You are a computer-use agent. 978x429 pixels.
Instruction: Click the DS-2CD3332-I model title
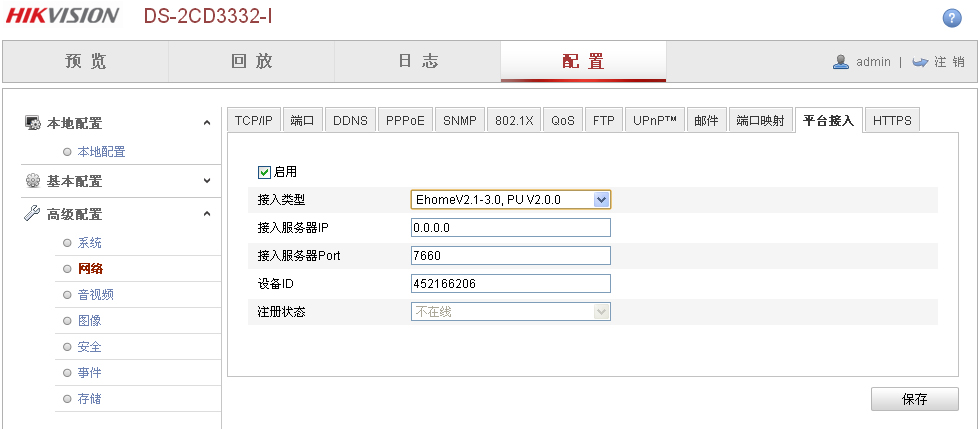coord(208,16)
